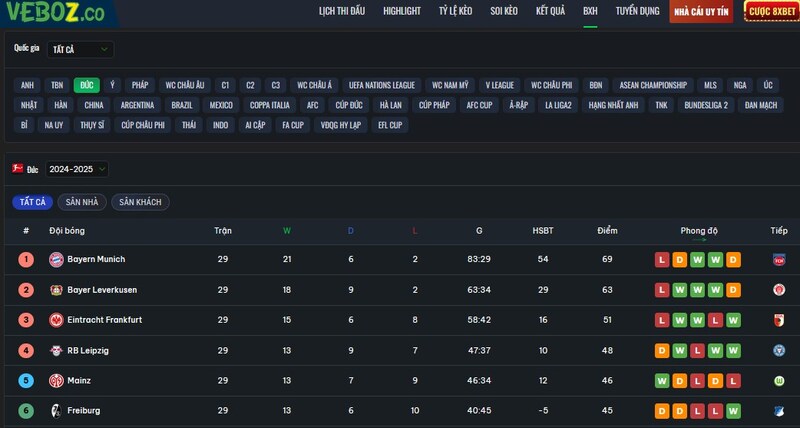Image resolution: width=800 pixels, height=428 pixels.
Task: Select the TBN league chip
Action: [57, 85]
